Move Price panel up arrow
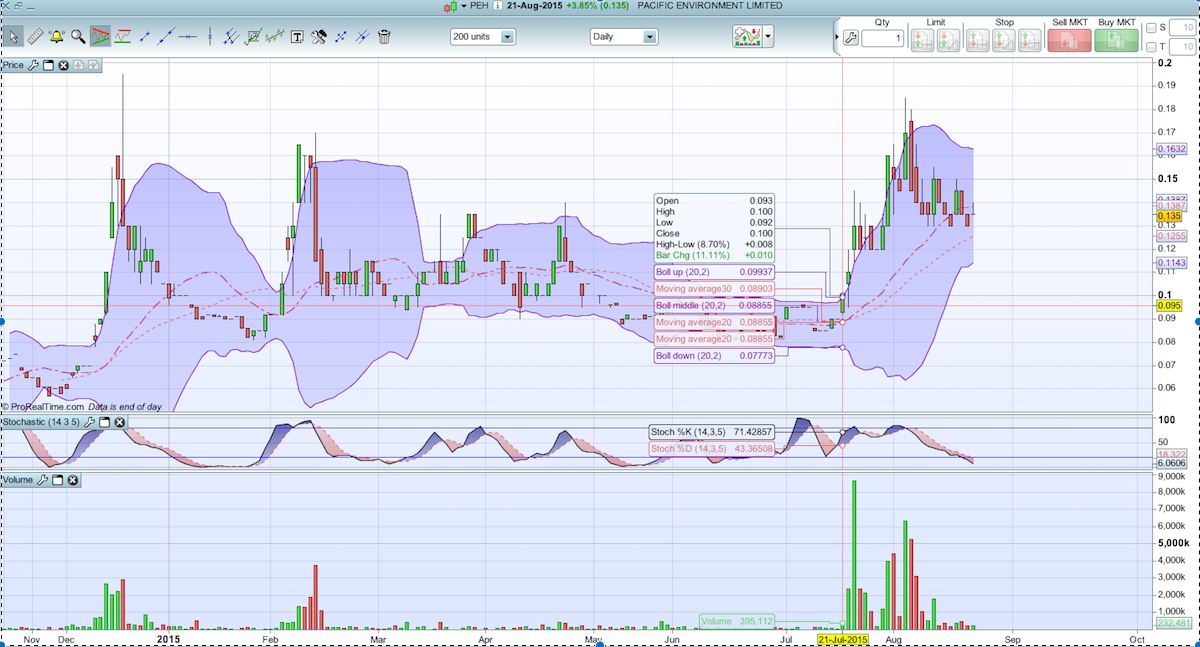The height and width of the screenshot is (647, 1200). click(x=93, y=65)
